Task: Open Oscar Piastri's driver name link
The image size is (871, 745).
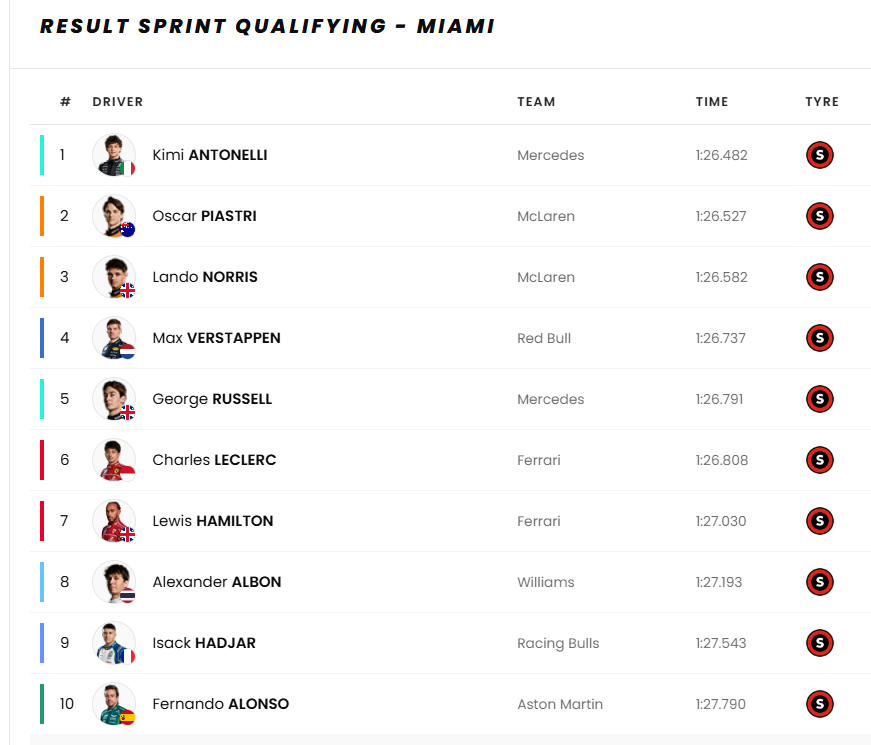Action: [204, 216]
